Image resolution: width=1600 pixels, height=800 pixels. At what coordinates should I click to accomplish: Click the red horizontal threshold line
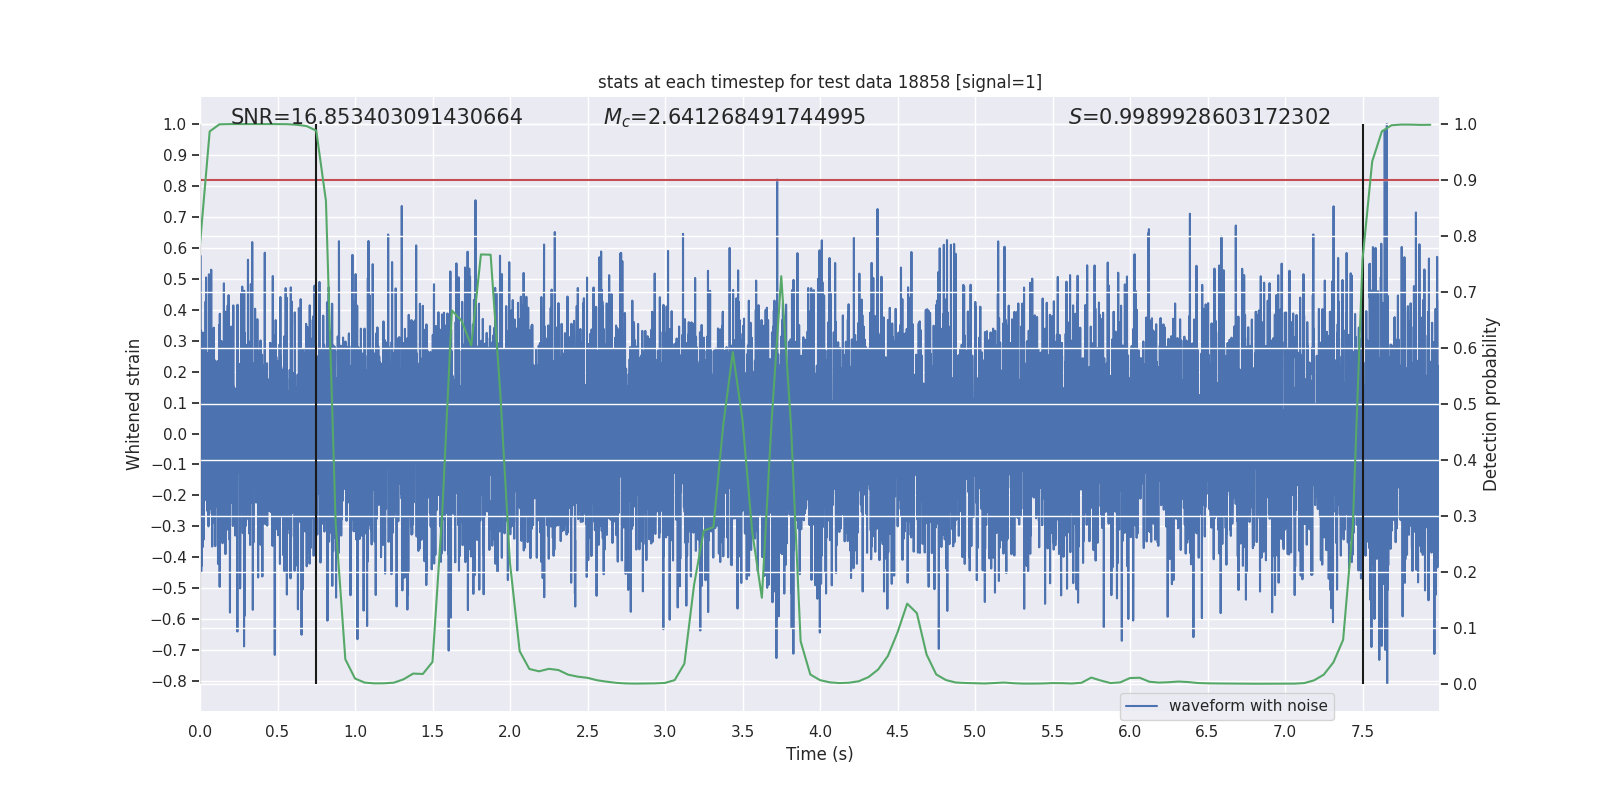tap(820, 180)
